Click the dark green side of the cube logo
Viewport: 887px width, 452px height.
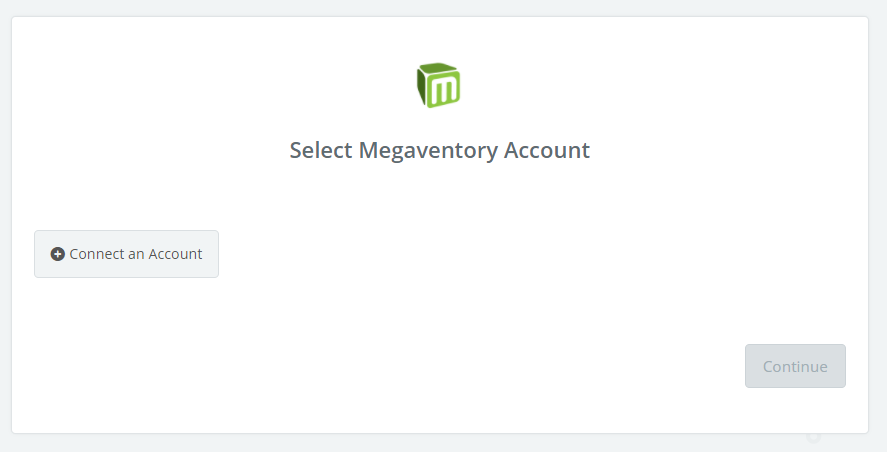[x=421, y=87]
